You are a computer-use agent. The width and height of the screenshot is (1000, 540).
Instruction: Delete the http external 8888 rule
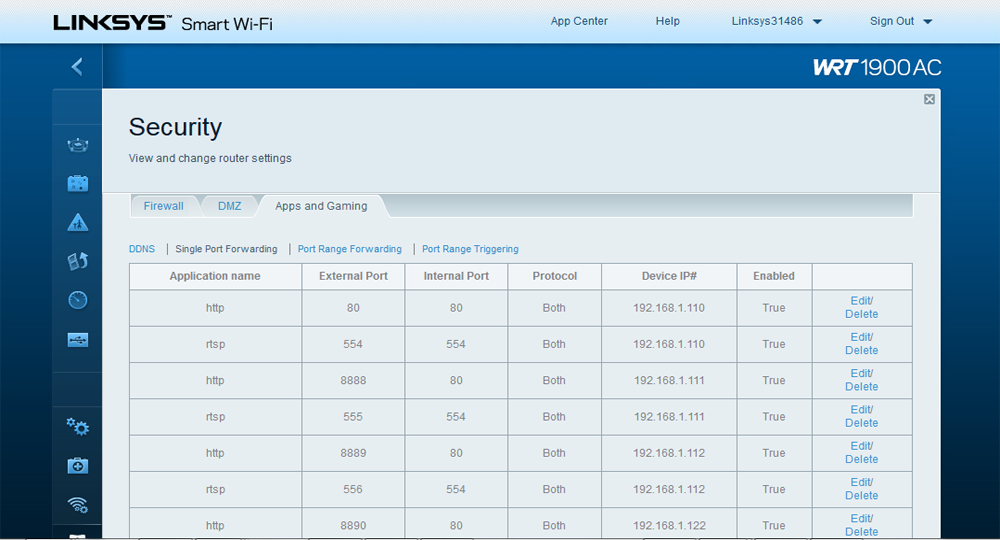(861, 387)
